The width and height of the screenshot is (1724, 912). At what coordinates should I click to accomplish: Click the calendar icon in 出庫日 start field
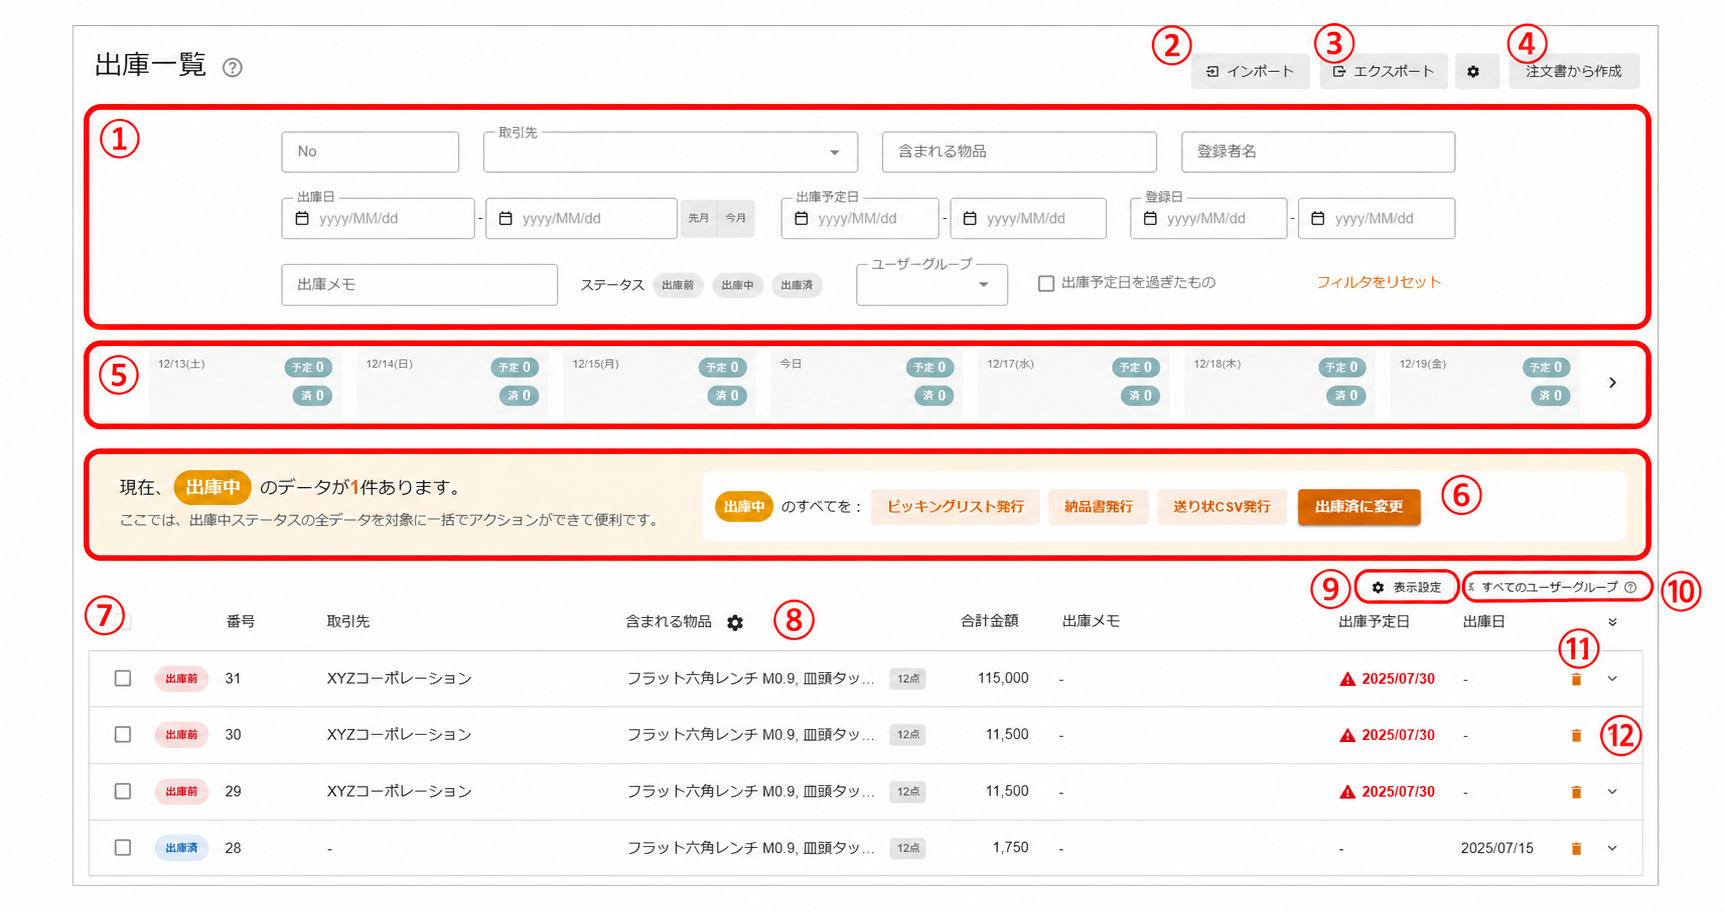point(302,218)
